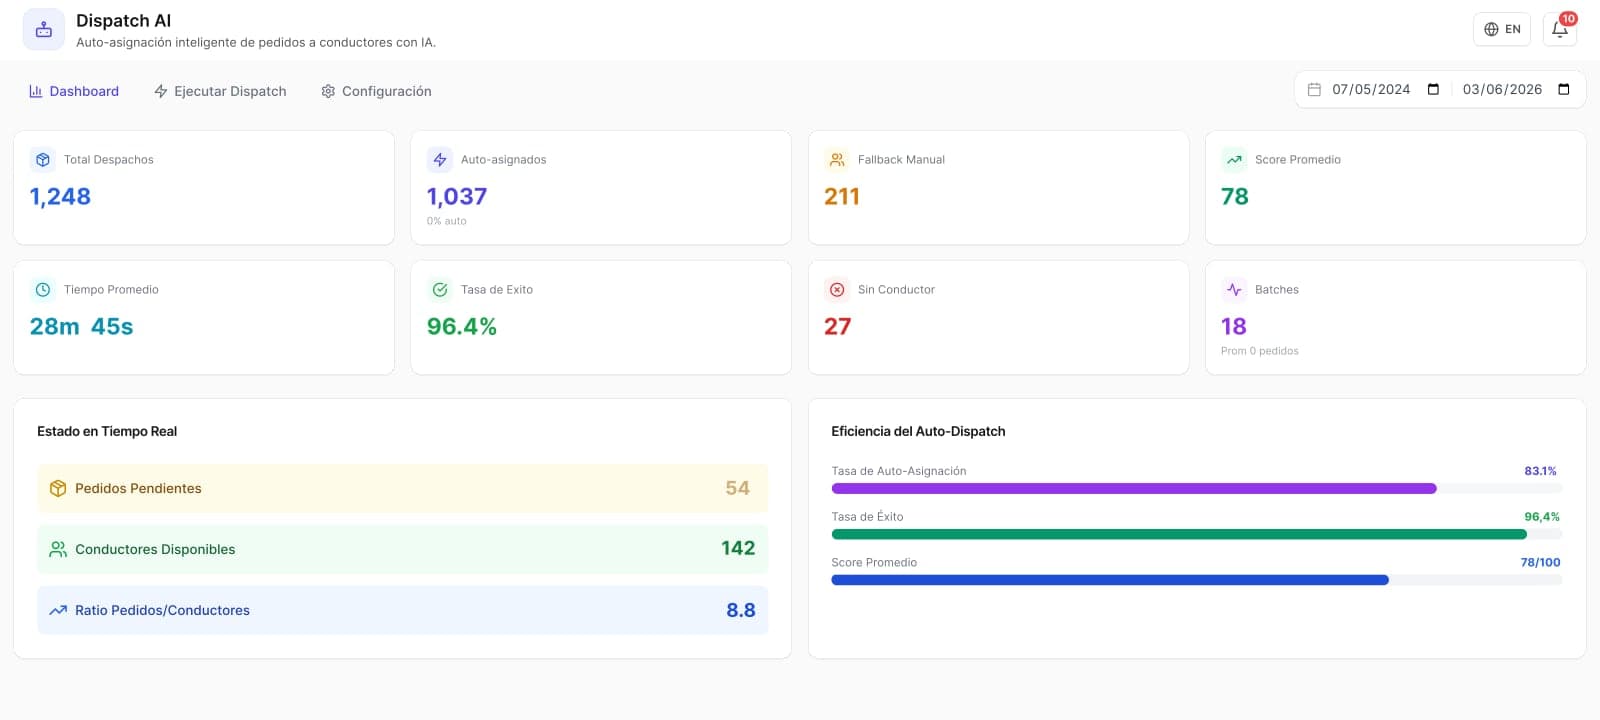Open the Configuración tab
This screenshot has width=1600, height=720.
click(x=376, y=91)
